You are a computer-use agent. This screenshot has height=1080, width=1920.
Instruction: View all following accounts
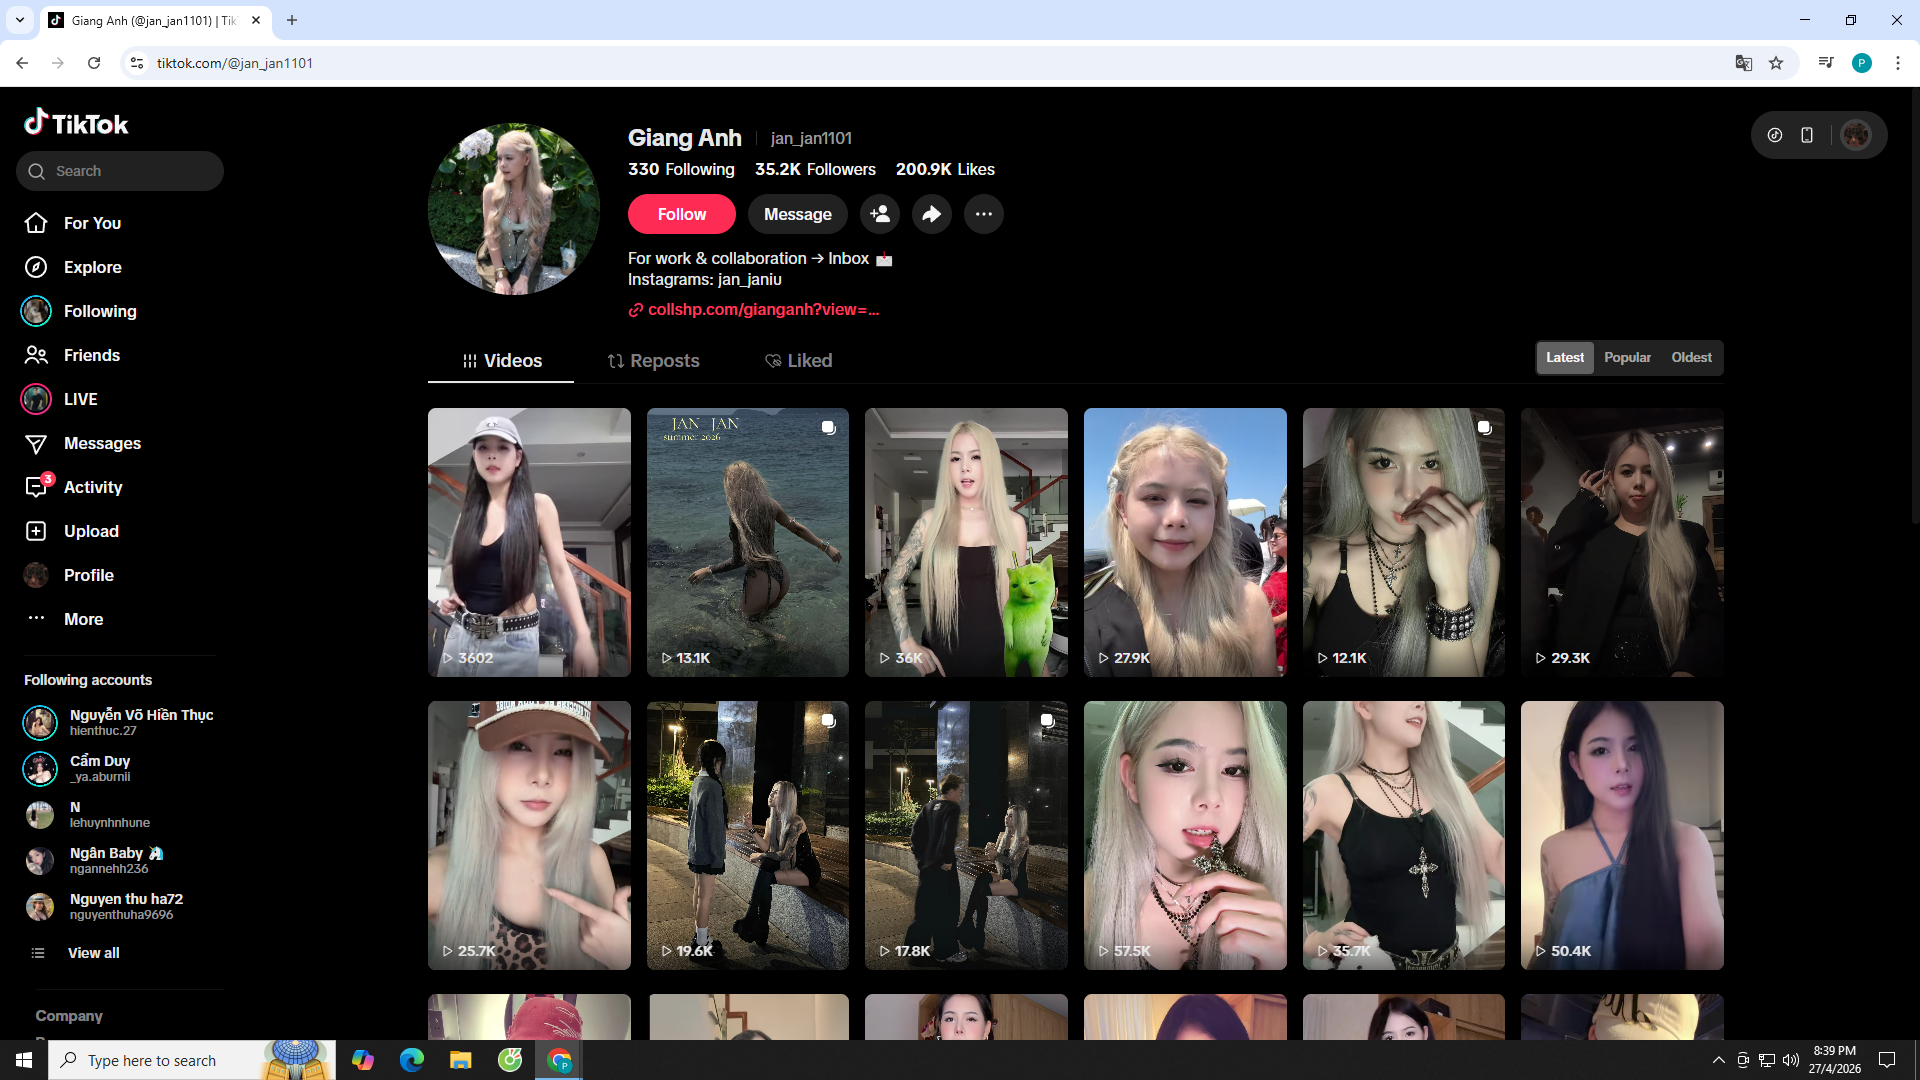(93, 953)
